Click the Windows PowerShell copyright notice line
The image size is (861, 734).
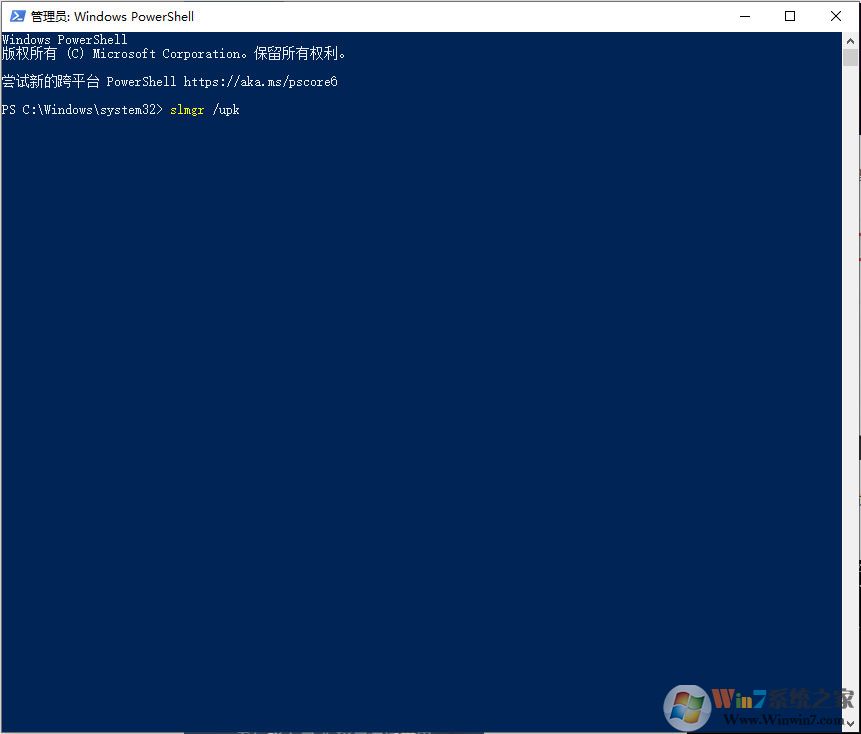pos(175,53)
